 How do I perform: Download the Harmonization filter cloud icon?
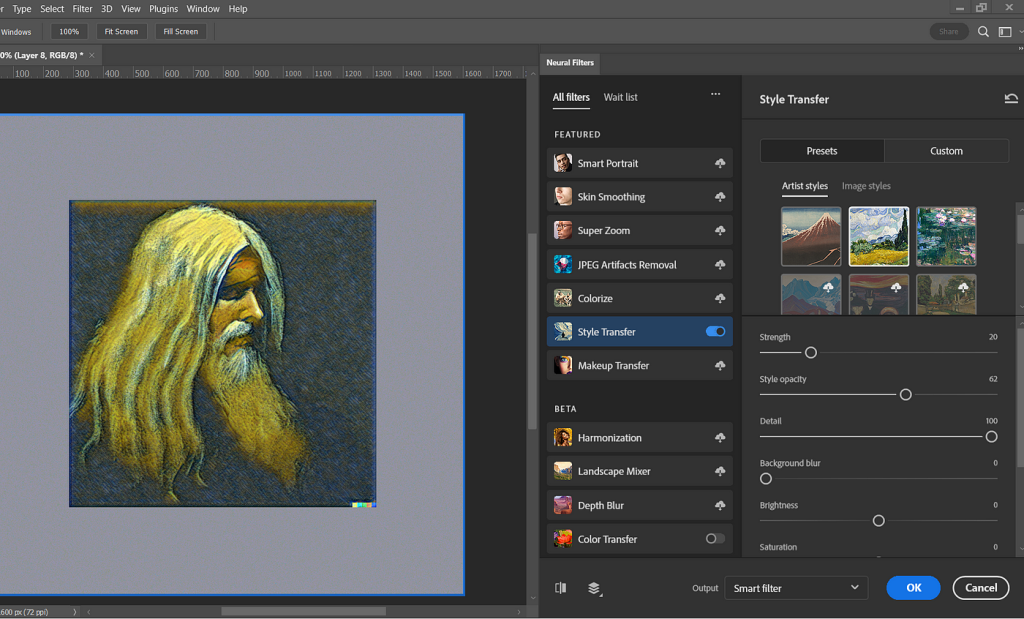tap(720, 437)
